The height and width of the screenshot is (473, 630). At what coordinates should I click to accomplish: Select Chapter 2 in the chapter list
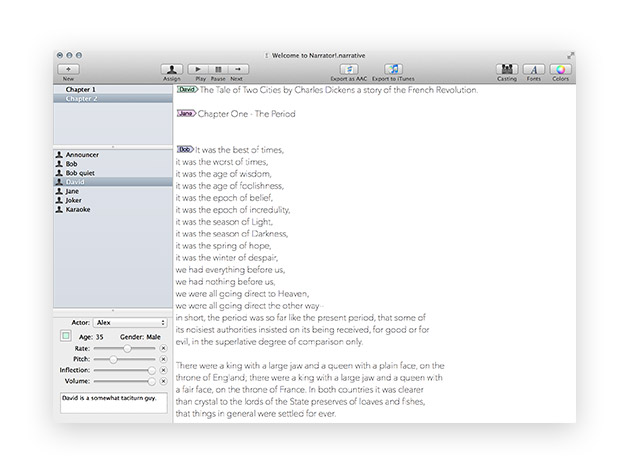pos(113,98)
